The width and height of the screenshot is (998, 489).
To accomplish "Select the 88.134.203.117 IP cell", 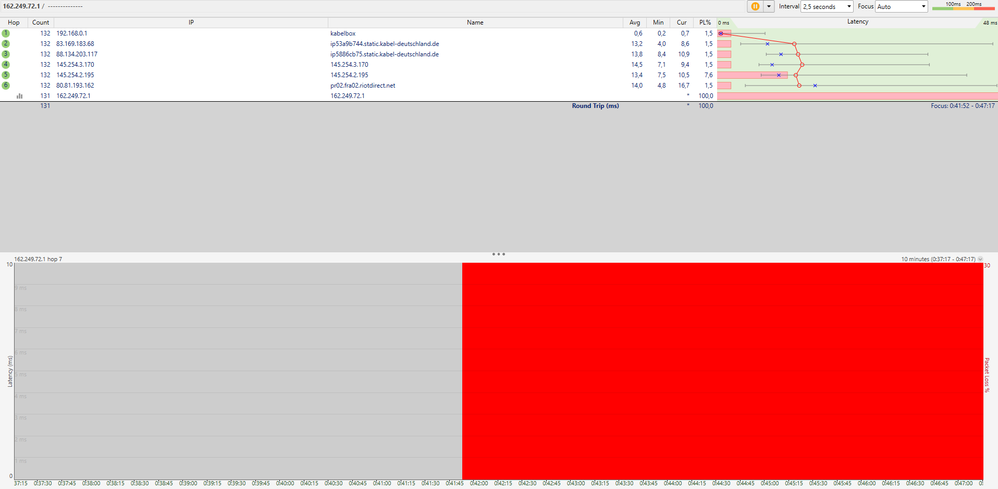I will pos(76,54).
